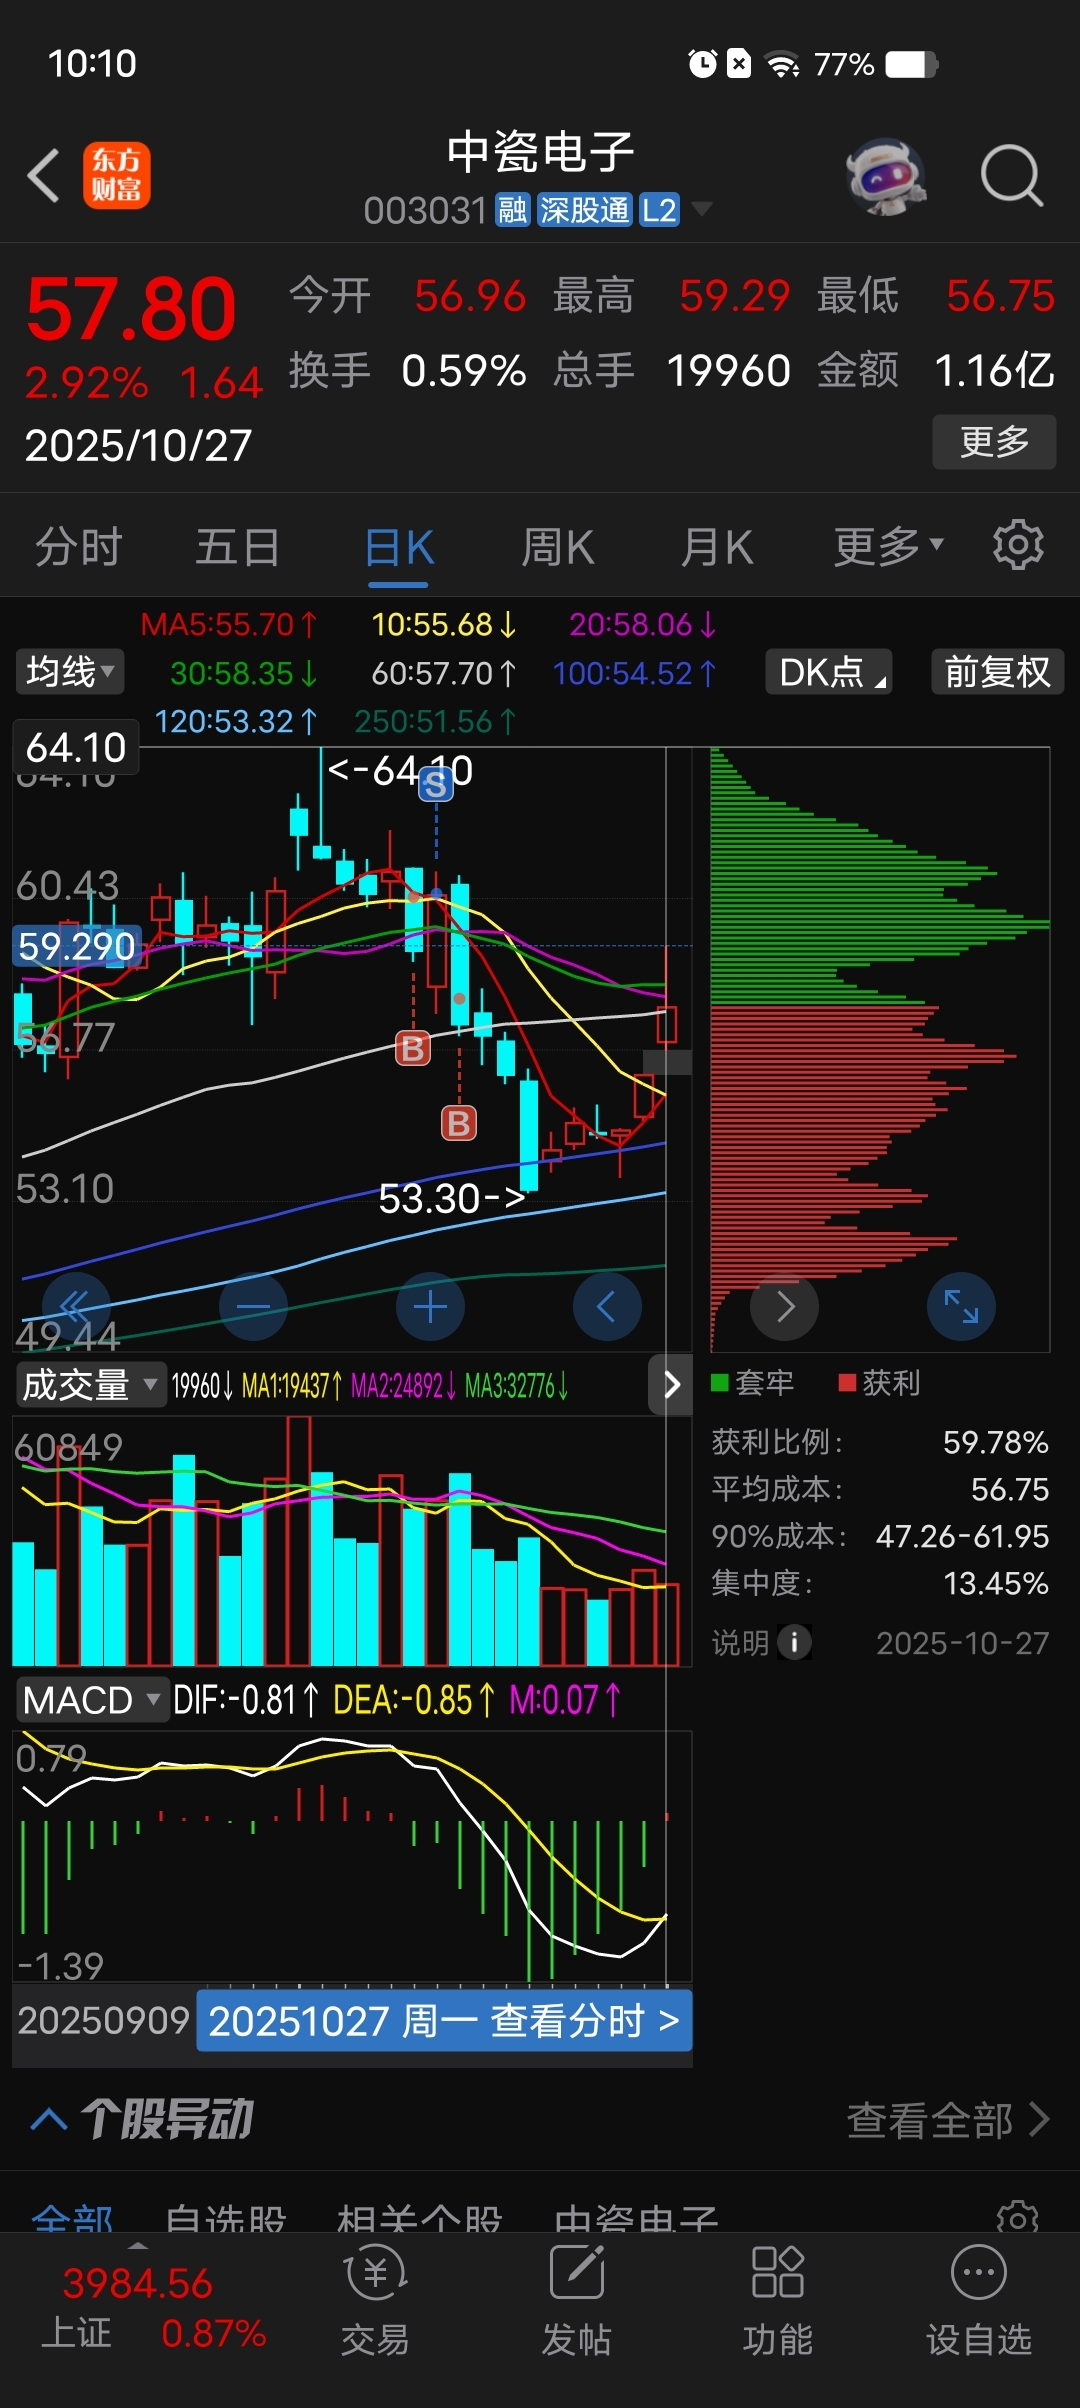
Task: Tap the 融 margin badge
Action: click(513, 210)
